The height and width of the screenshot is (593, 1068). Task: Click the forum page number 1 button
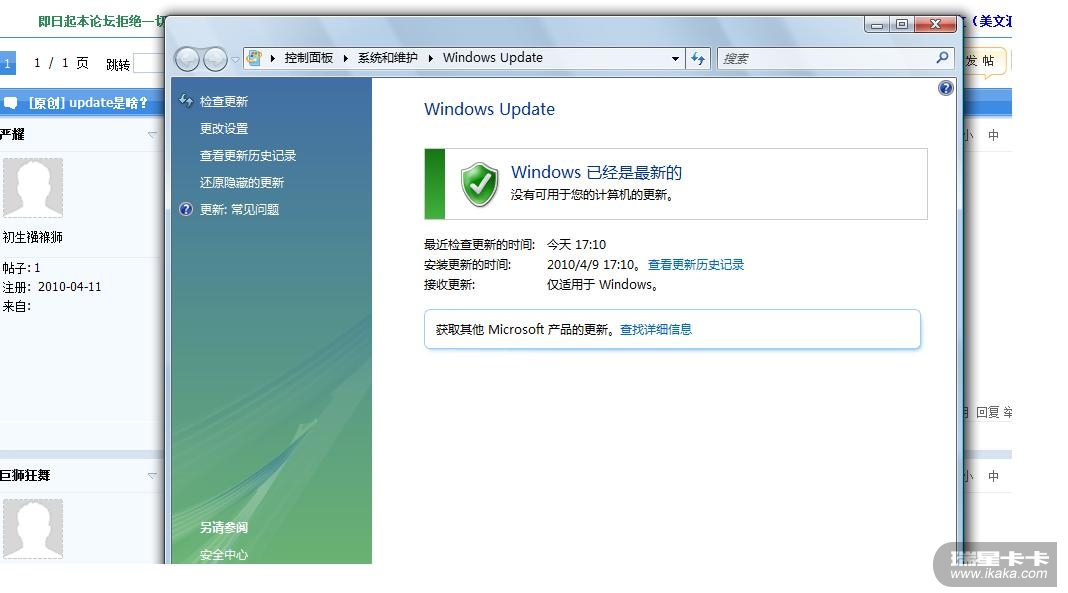tap(7, 63)
